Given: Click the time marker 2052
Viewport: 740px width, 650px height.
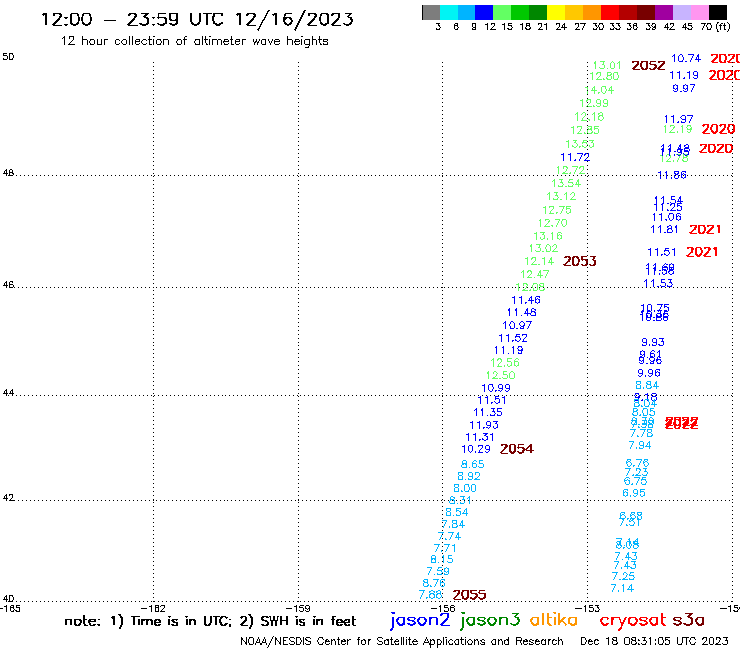Looking at the screenshot, I should (x=648, y=66).
